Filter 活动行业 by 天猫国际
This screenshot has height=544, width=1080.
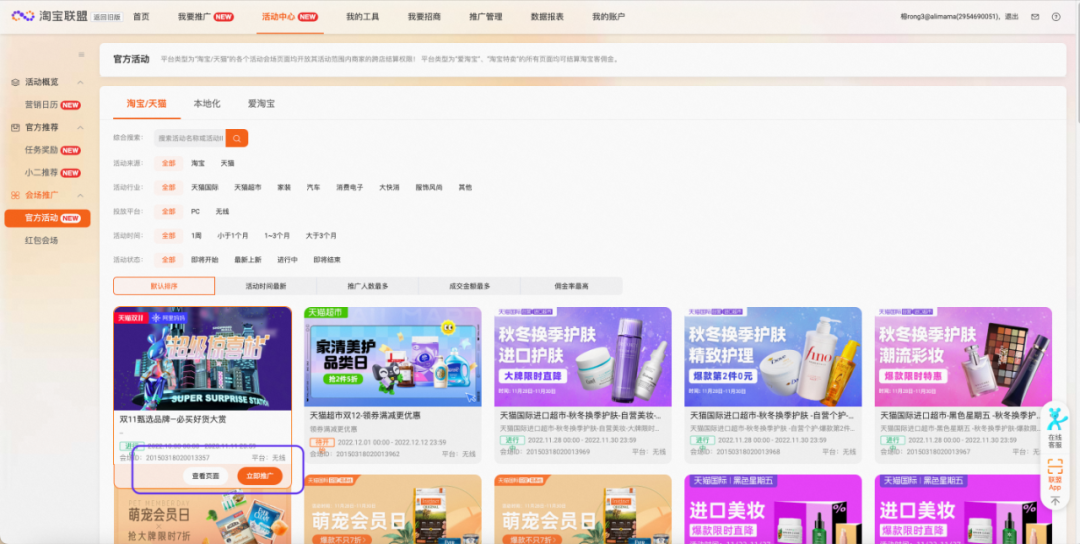coord(205,187)
